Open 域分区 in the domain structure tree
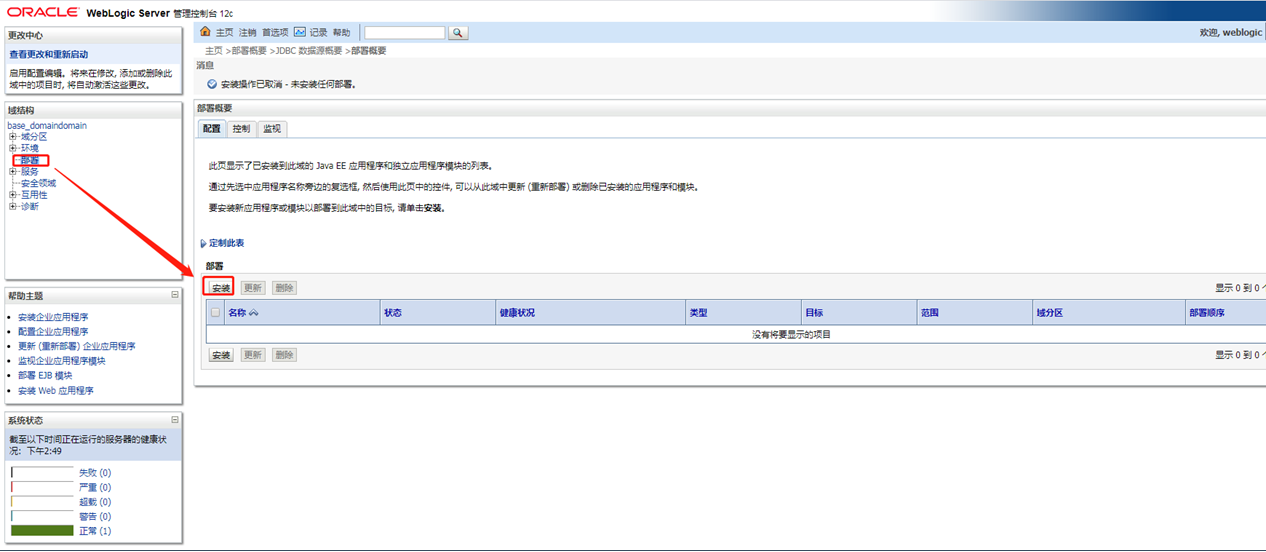The width and height of the screenshot is (1266, 552). pyautogui.click(x=34, y=137)
